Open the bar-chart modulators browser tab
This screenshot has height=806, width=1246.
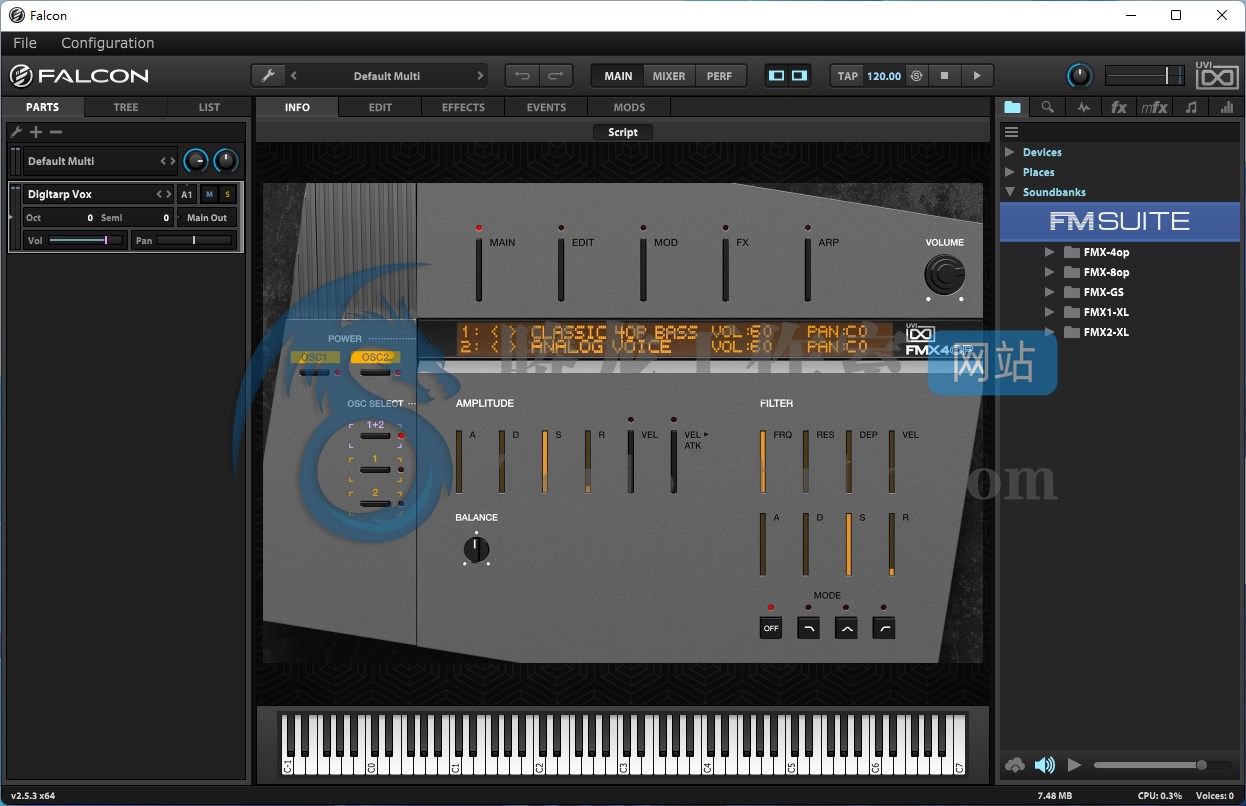(x=1227, y=107)
